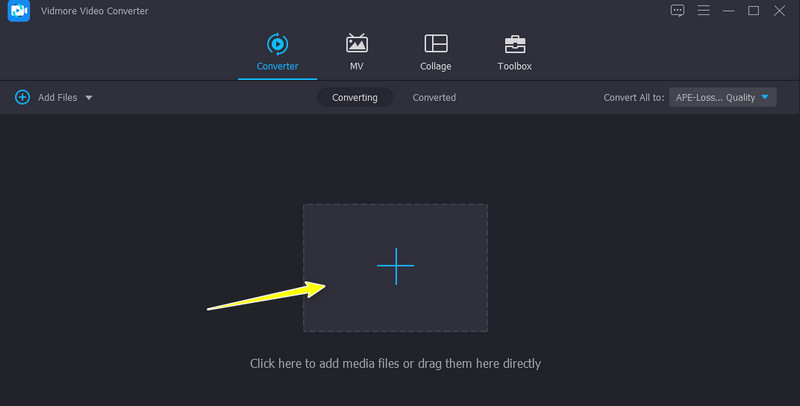Open the Toolbox briefcase icon

click(515, 44)
